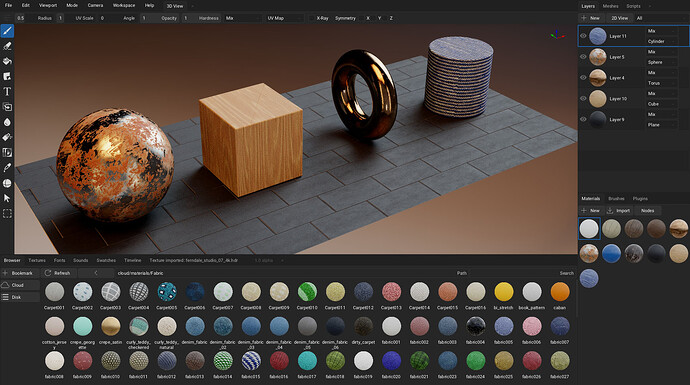690x385 pixels.
Task: Open Layer 5 Sphere object dropdown
Action: (x=661, y=62)
